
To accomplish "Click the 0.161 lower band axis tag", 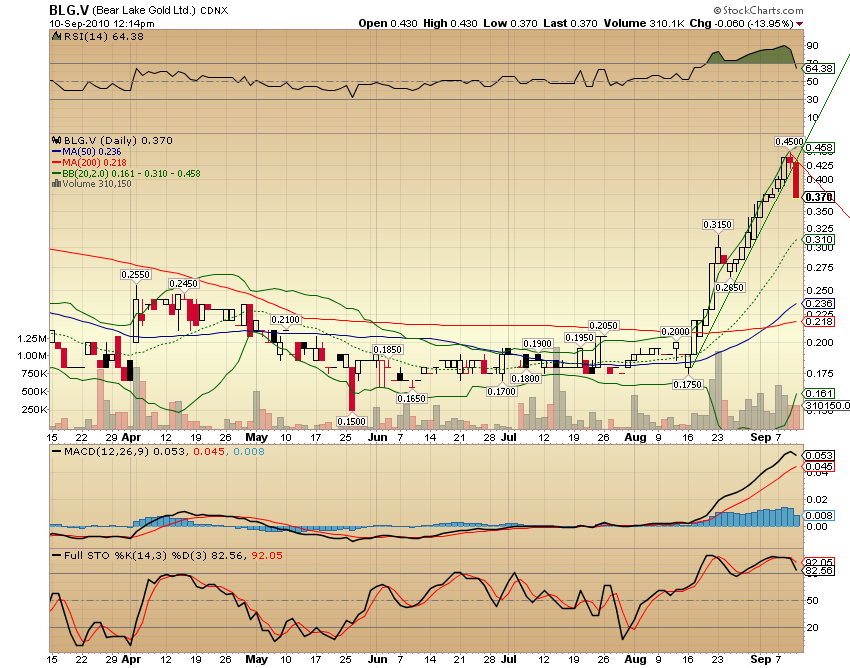I will pyautogui.click(x=819, y=394).
